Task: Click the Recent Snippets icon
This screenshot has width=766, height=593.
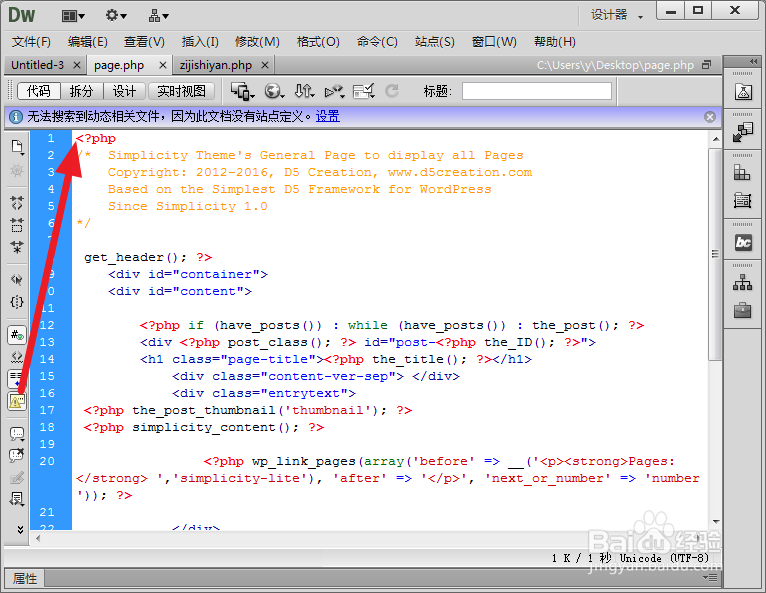Action: (17, 499)
